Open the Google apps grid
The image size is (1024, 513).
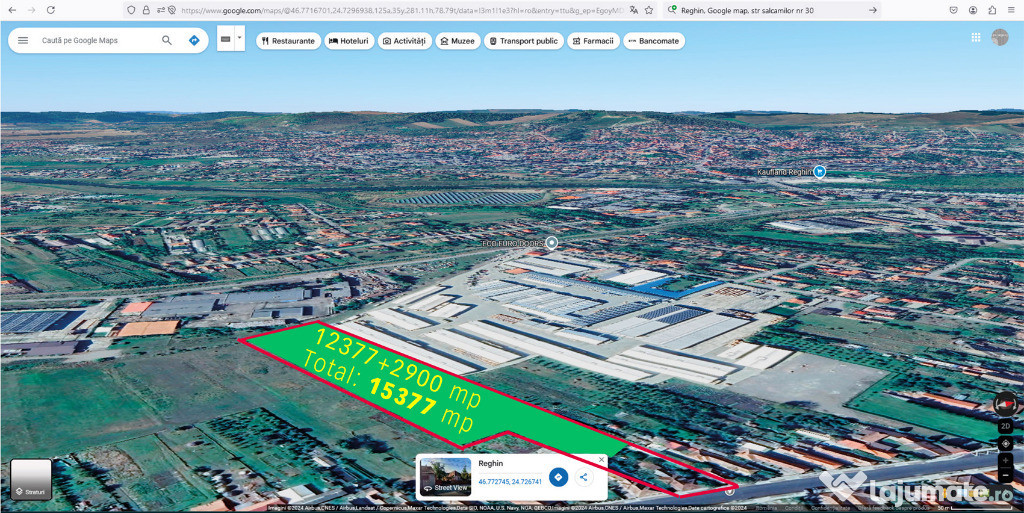tap(976, 37)
